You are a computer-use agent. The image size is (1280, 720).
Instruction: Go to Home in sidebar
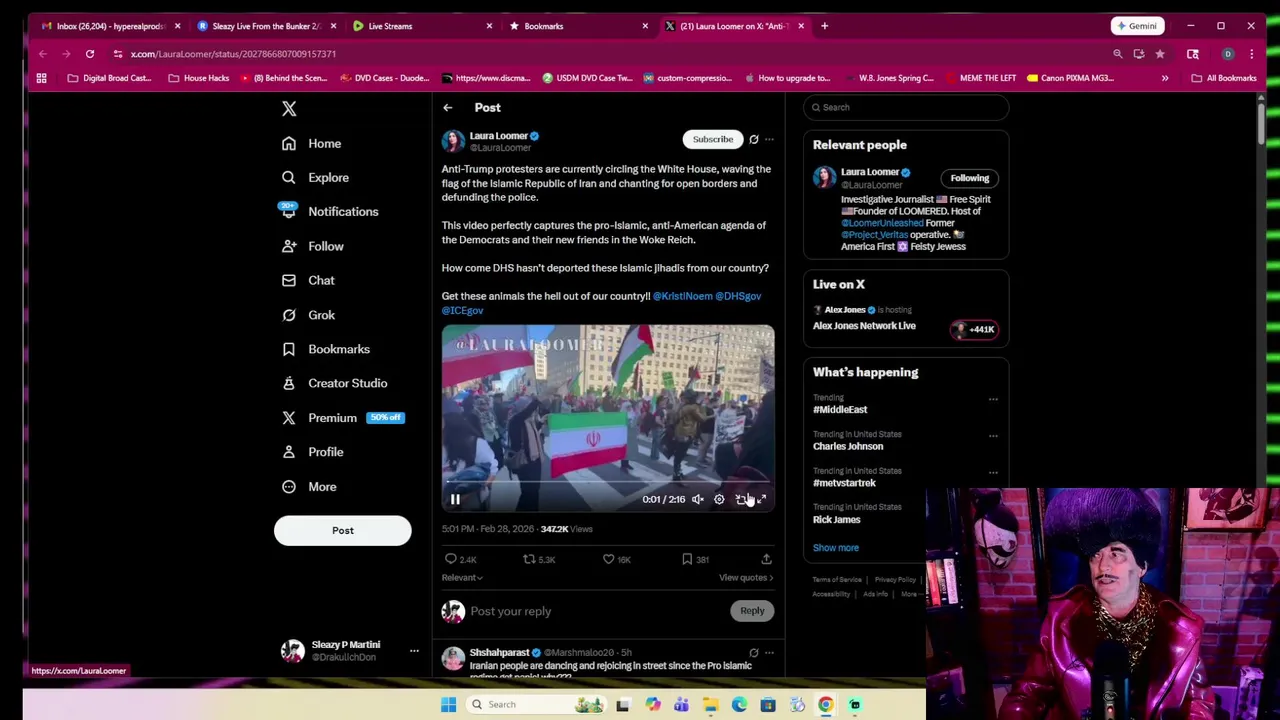(312, 143)
